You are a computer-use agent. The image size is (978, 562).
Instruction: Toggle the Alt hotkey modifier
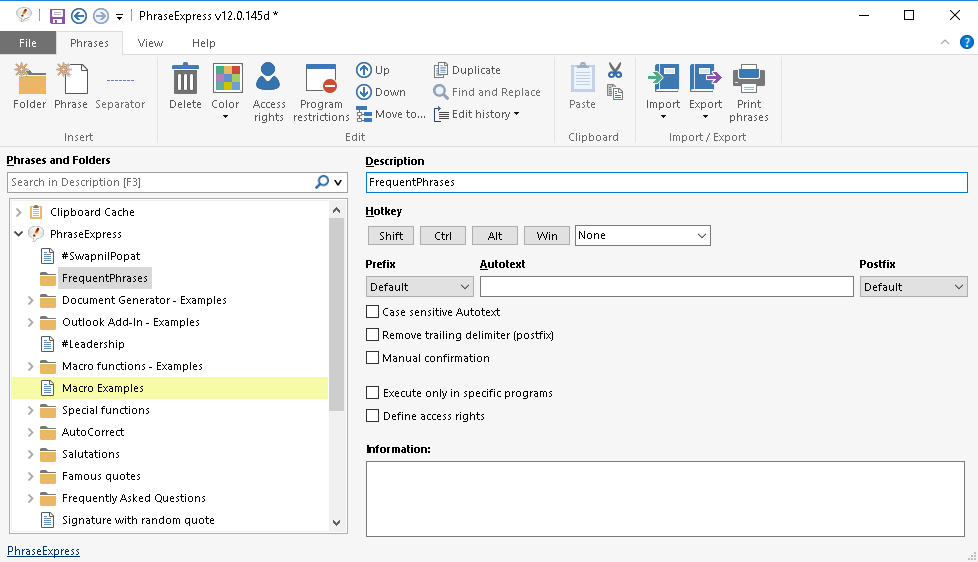pyautogui.click(x=495, y=236)
